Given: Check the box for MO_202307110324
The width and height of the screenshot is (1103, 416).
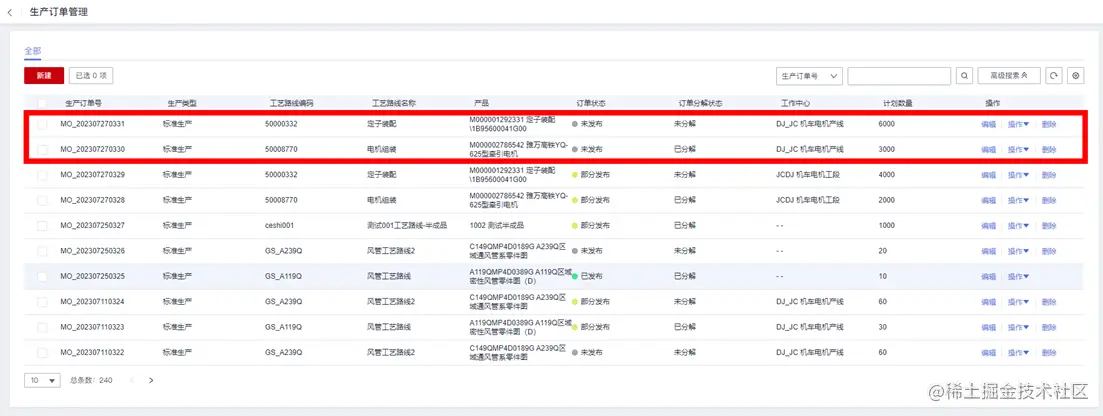Looking at the screenshot, I should (42, 301).
